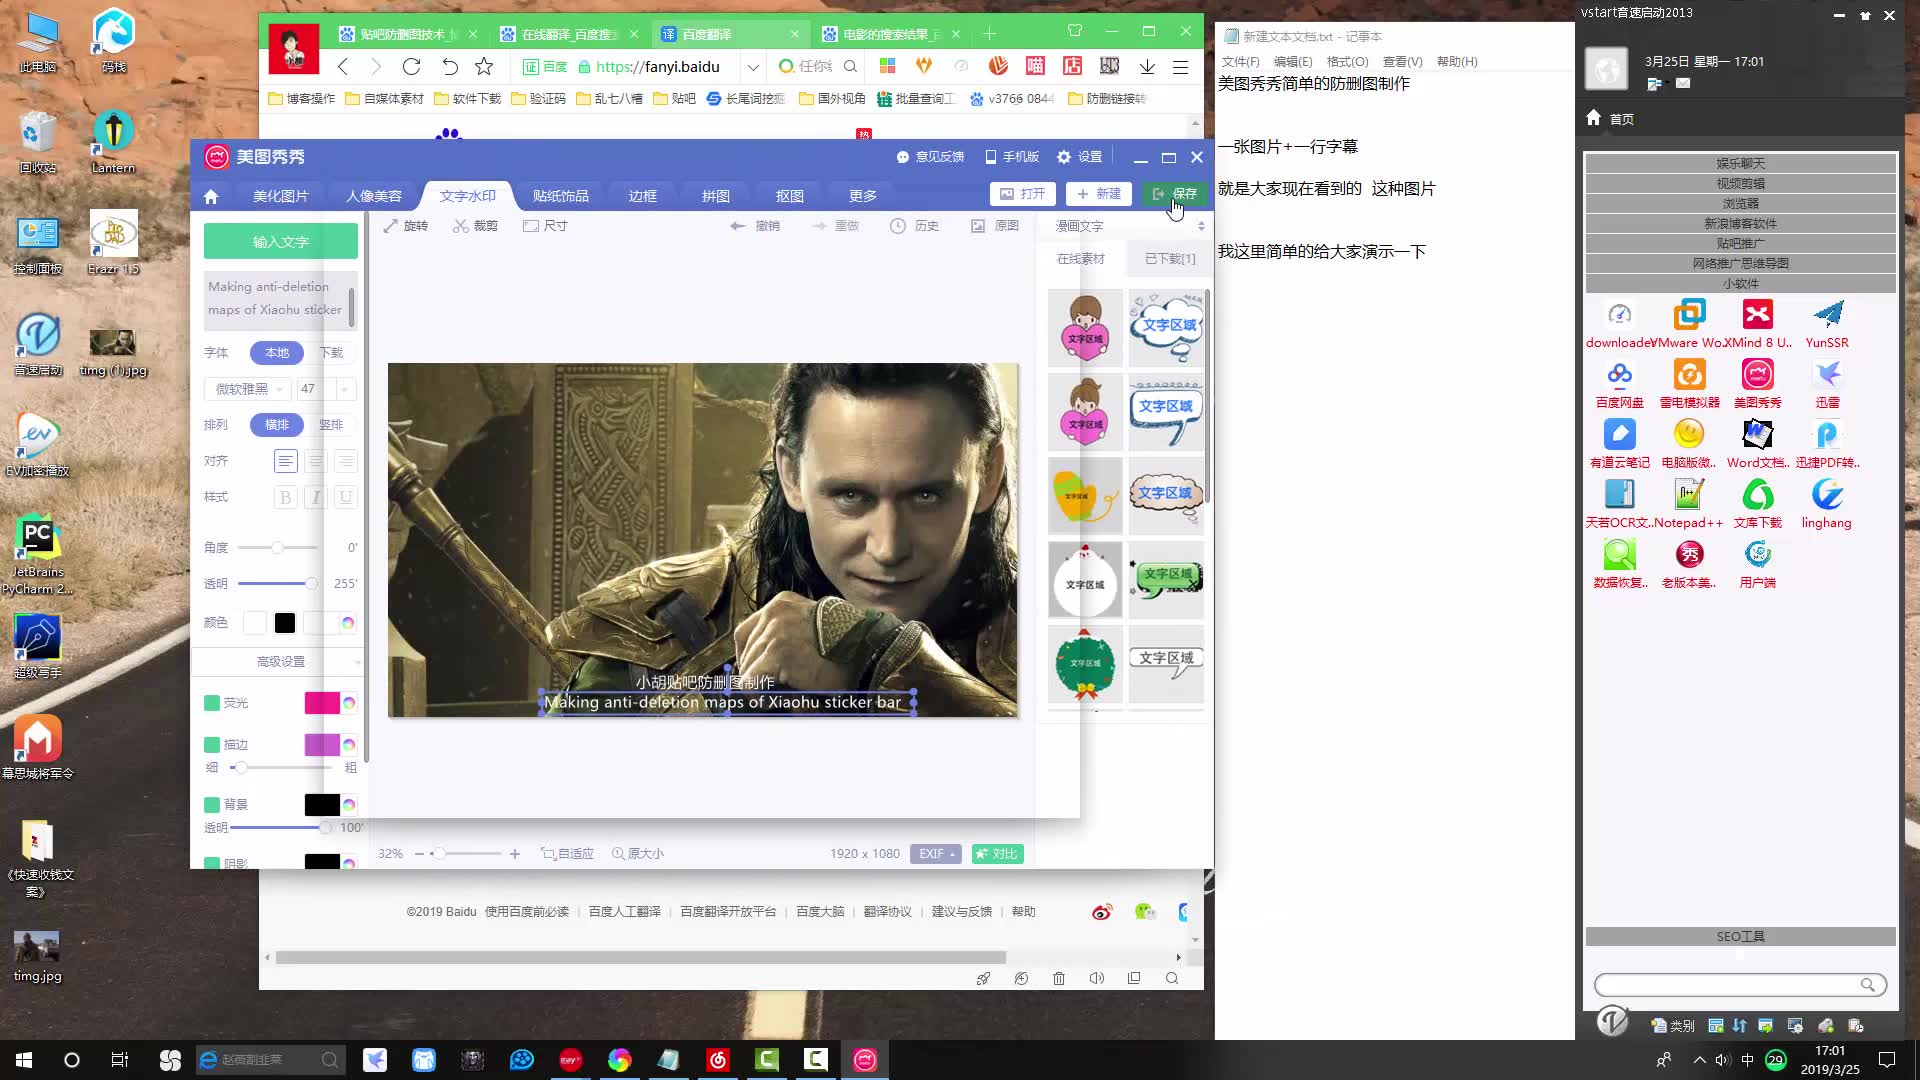Open stroke color picker wheel
The image size is (1920, 1080).
pyautogui.click(x=349, y=745)
